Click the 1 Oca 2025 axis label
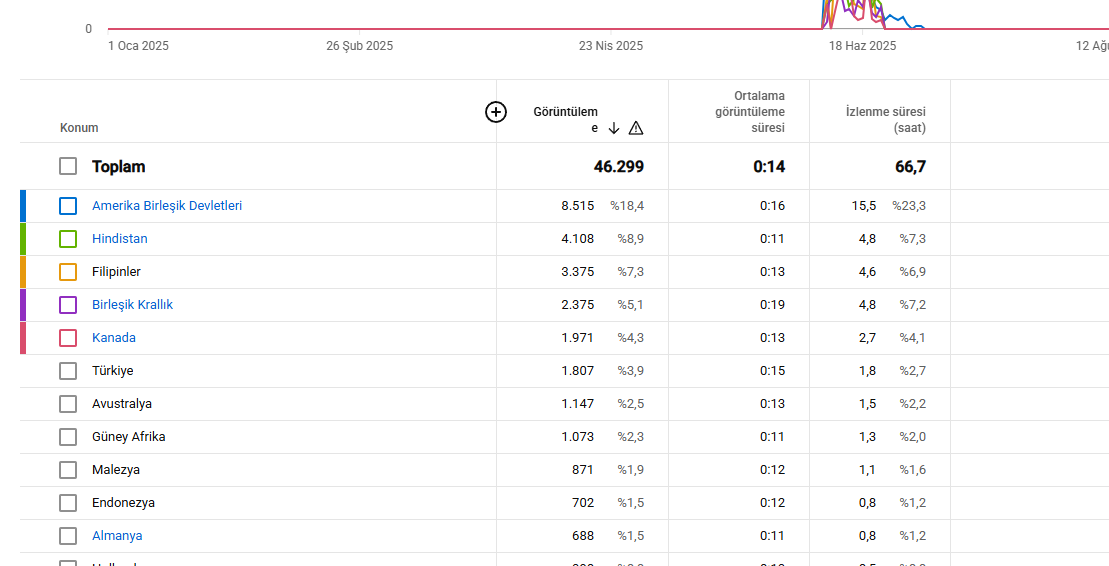This screenshot has height=566, width=1109. (139, 46)
